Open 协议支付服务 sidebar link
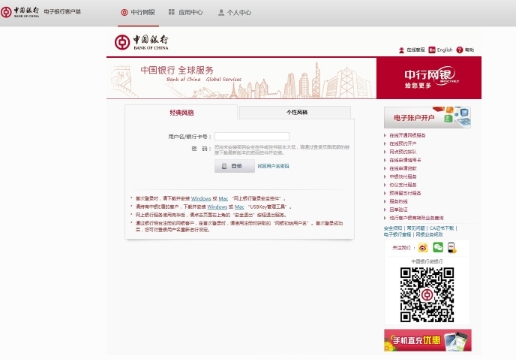516x360 pixels. 403,185
